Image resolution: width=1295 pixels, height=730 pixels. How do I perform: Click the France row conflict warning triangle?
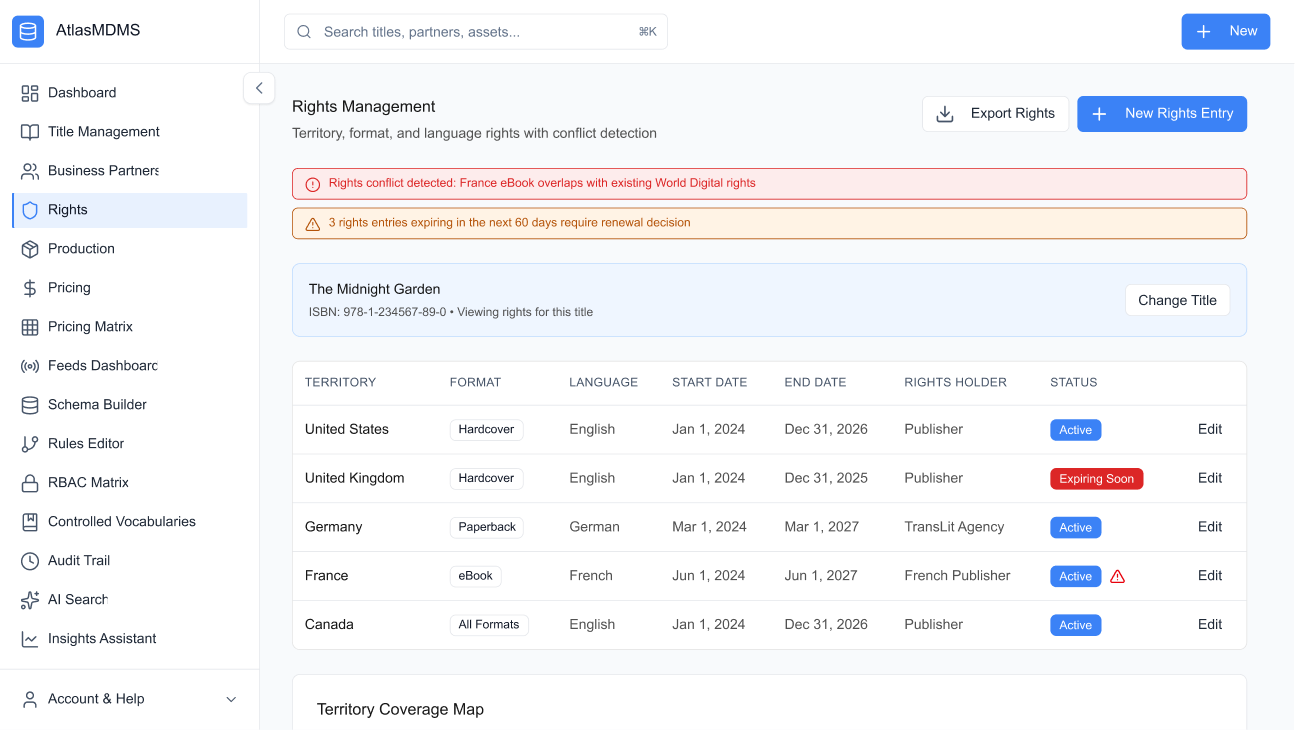[x=1118, y=576]
